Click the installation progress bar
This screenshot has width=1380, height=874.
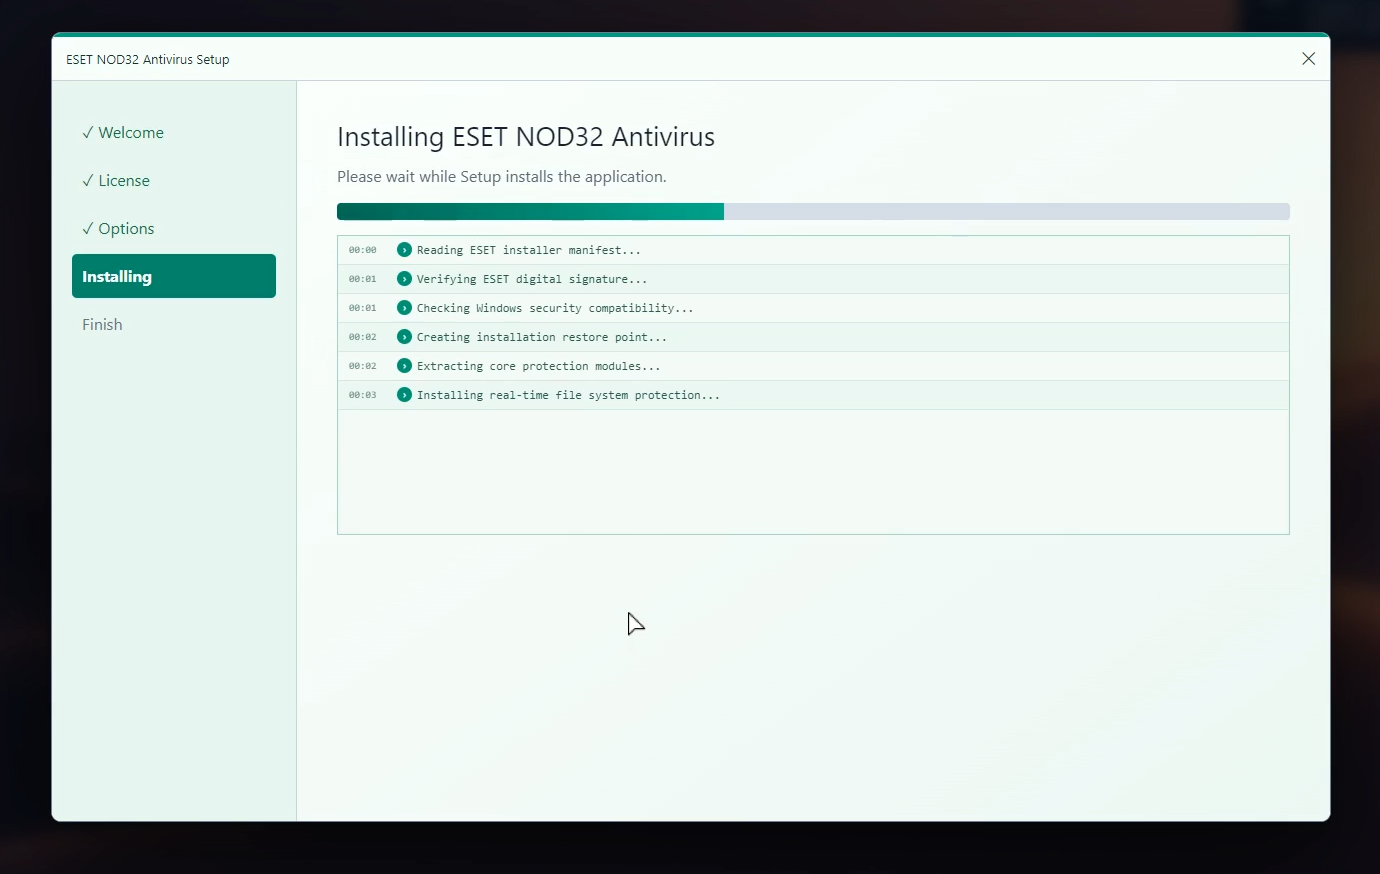pos(813,212)
